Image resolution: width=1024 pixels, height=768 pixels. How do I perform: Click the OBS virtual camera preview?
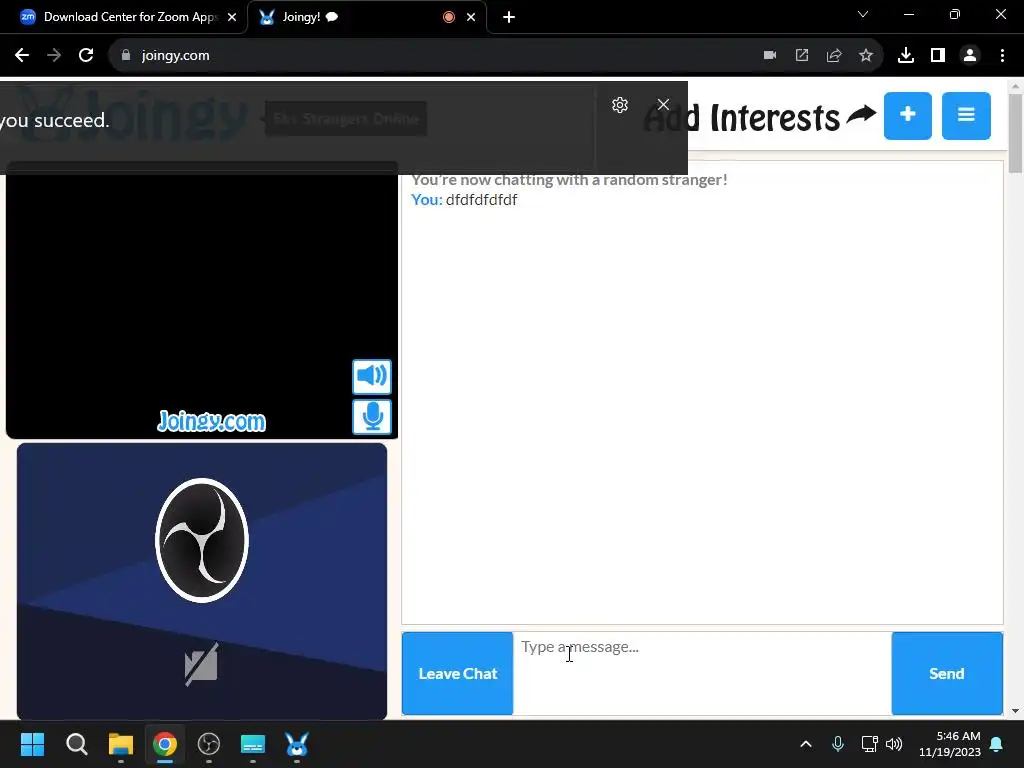point(202,581)
